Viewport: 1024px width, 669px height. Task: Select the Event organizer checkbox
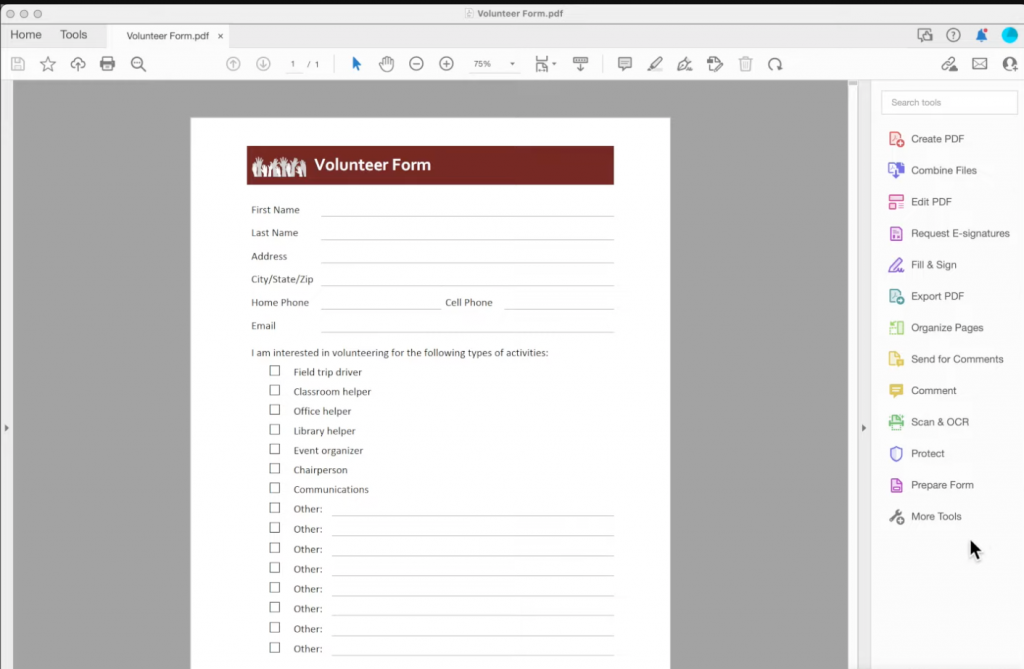pyautogui.click(x=275, y=449)
